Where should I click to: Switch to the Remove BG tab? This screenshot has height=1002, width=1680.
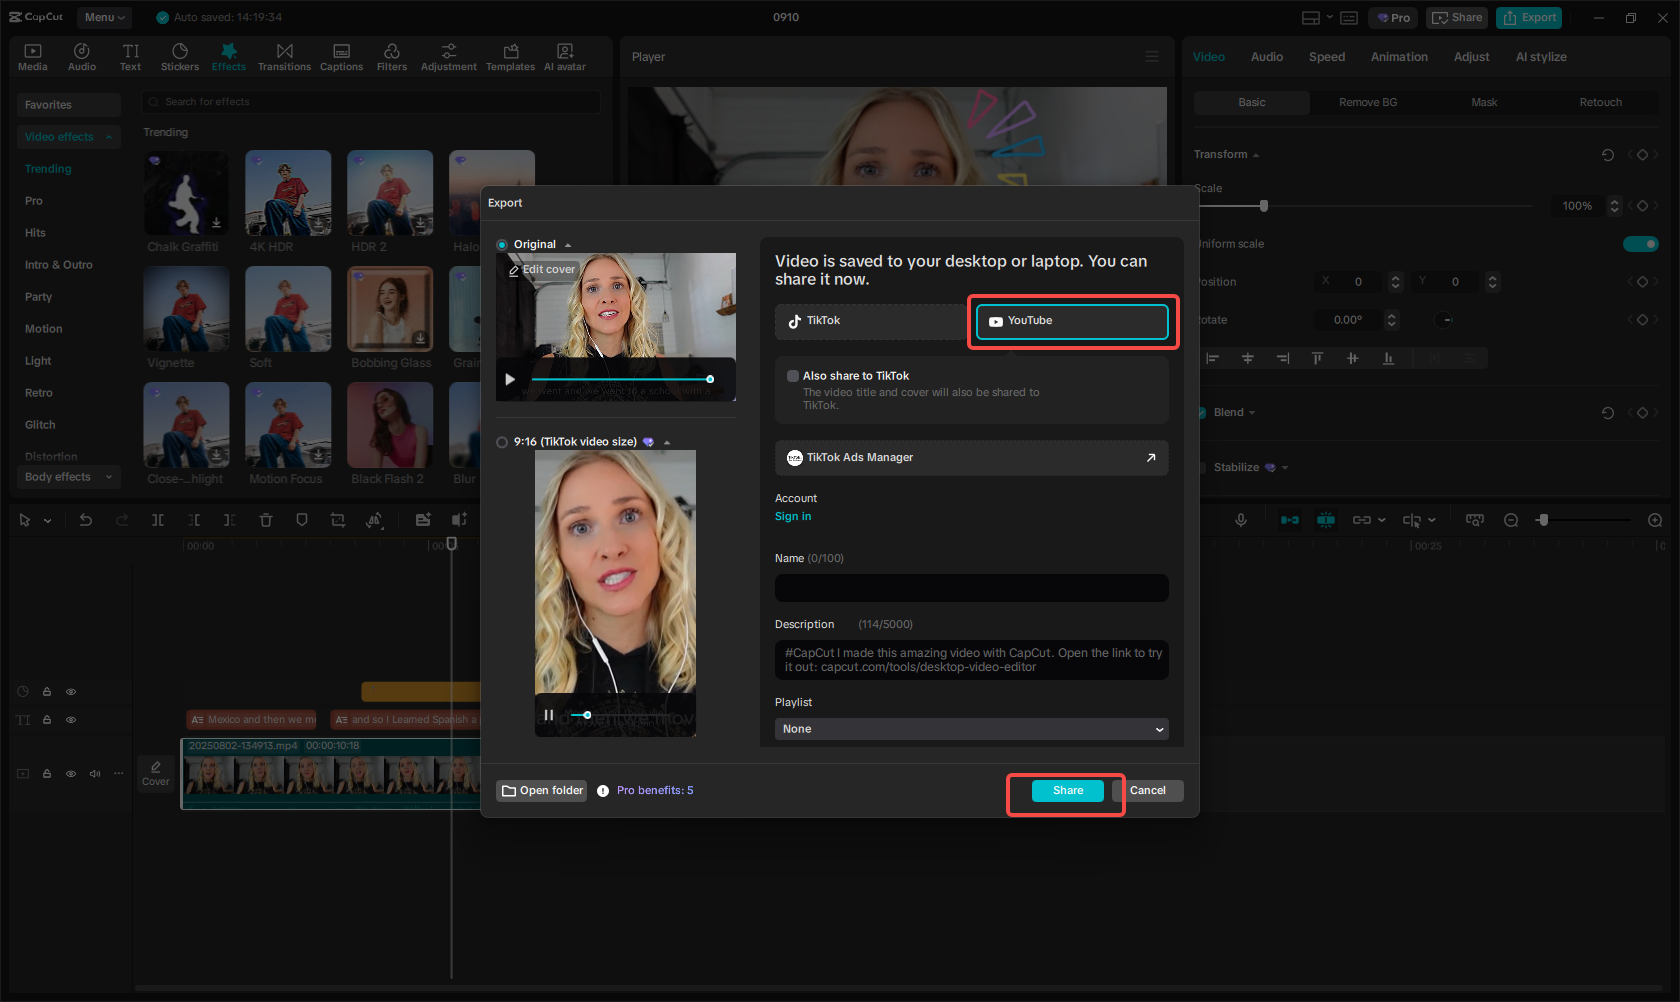tap(1367, 101)
